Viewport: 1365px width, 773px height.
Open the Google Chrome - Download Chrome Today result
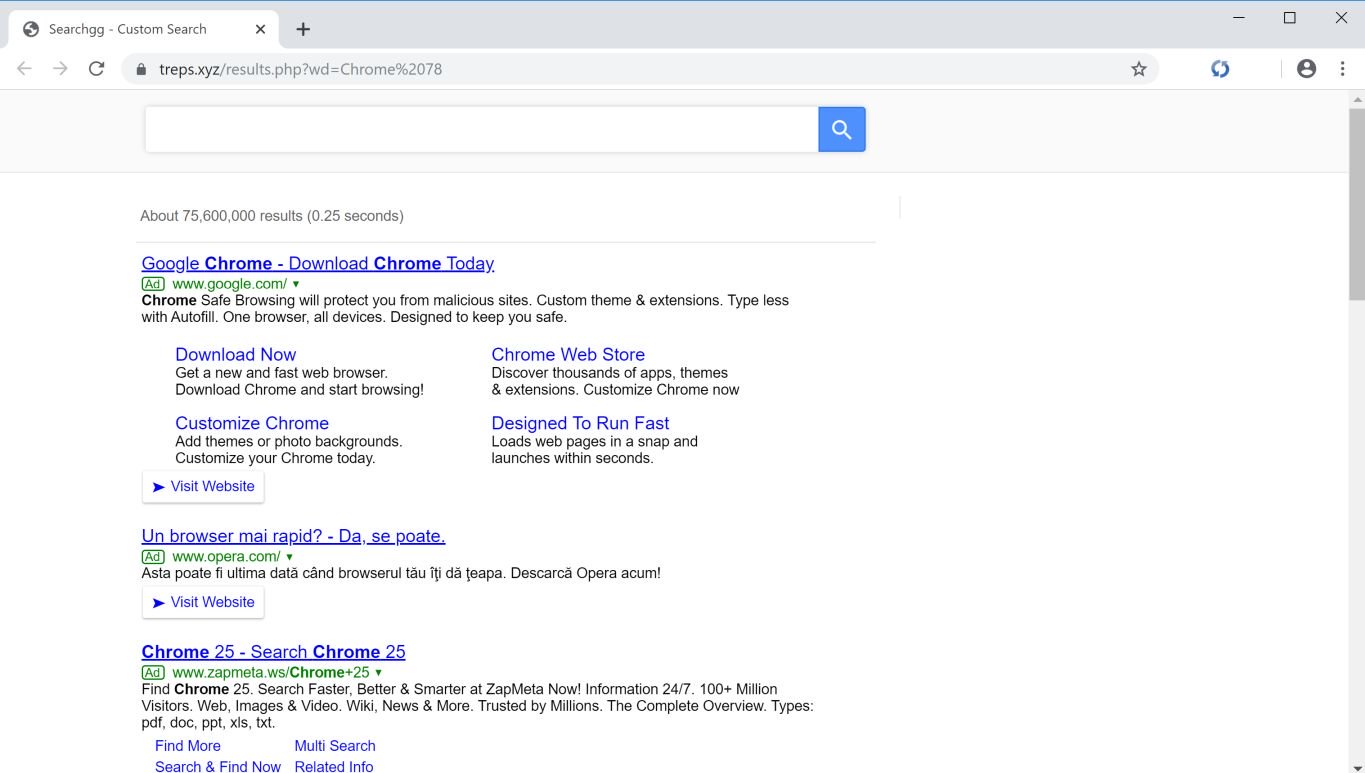(318, 264)
